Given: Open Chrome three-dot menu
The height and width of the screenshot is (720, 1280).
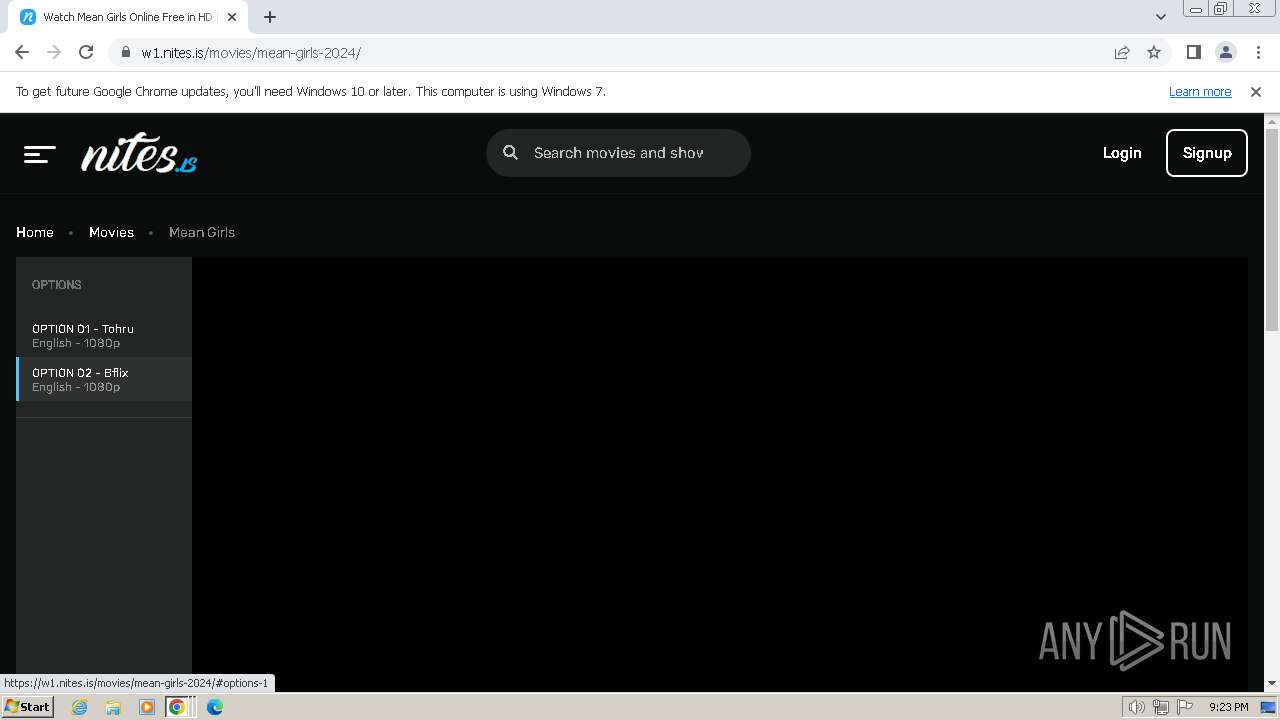Looking at the screenshot, I should (1258, 52).
